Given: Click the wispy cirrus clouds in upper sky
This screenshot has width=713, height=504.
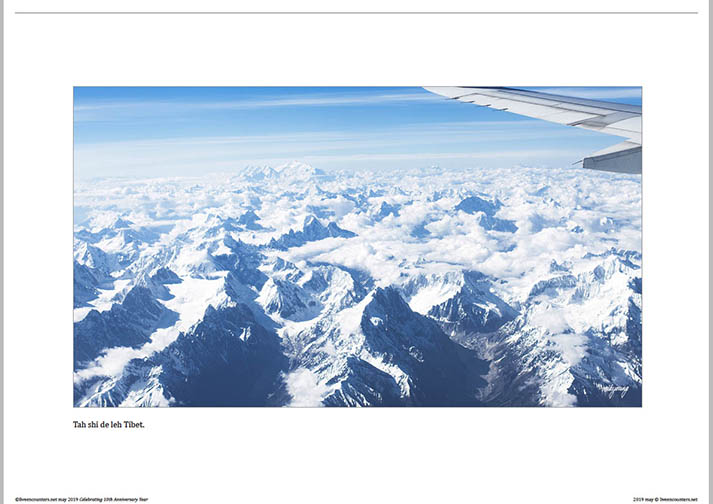Looking at the screenshot, I should coord(255,104).
